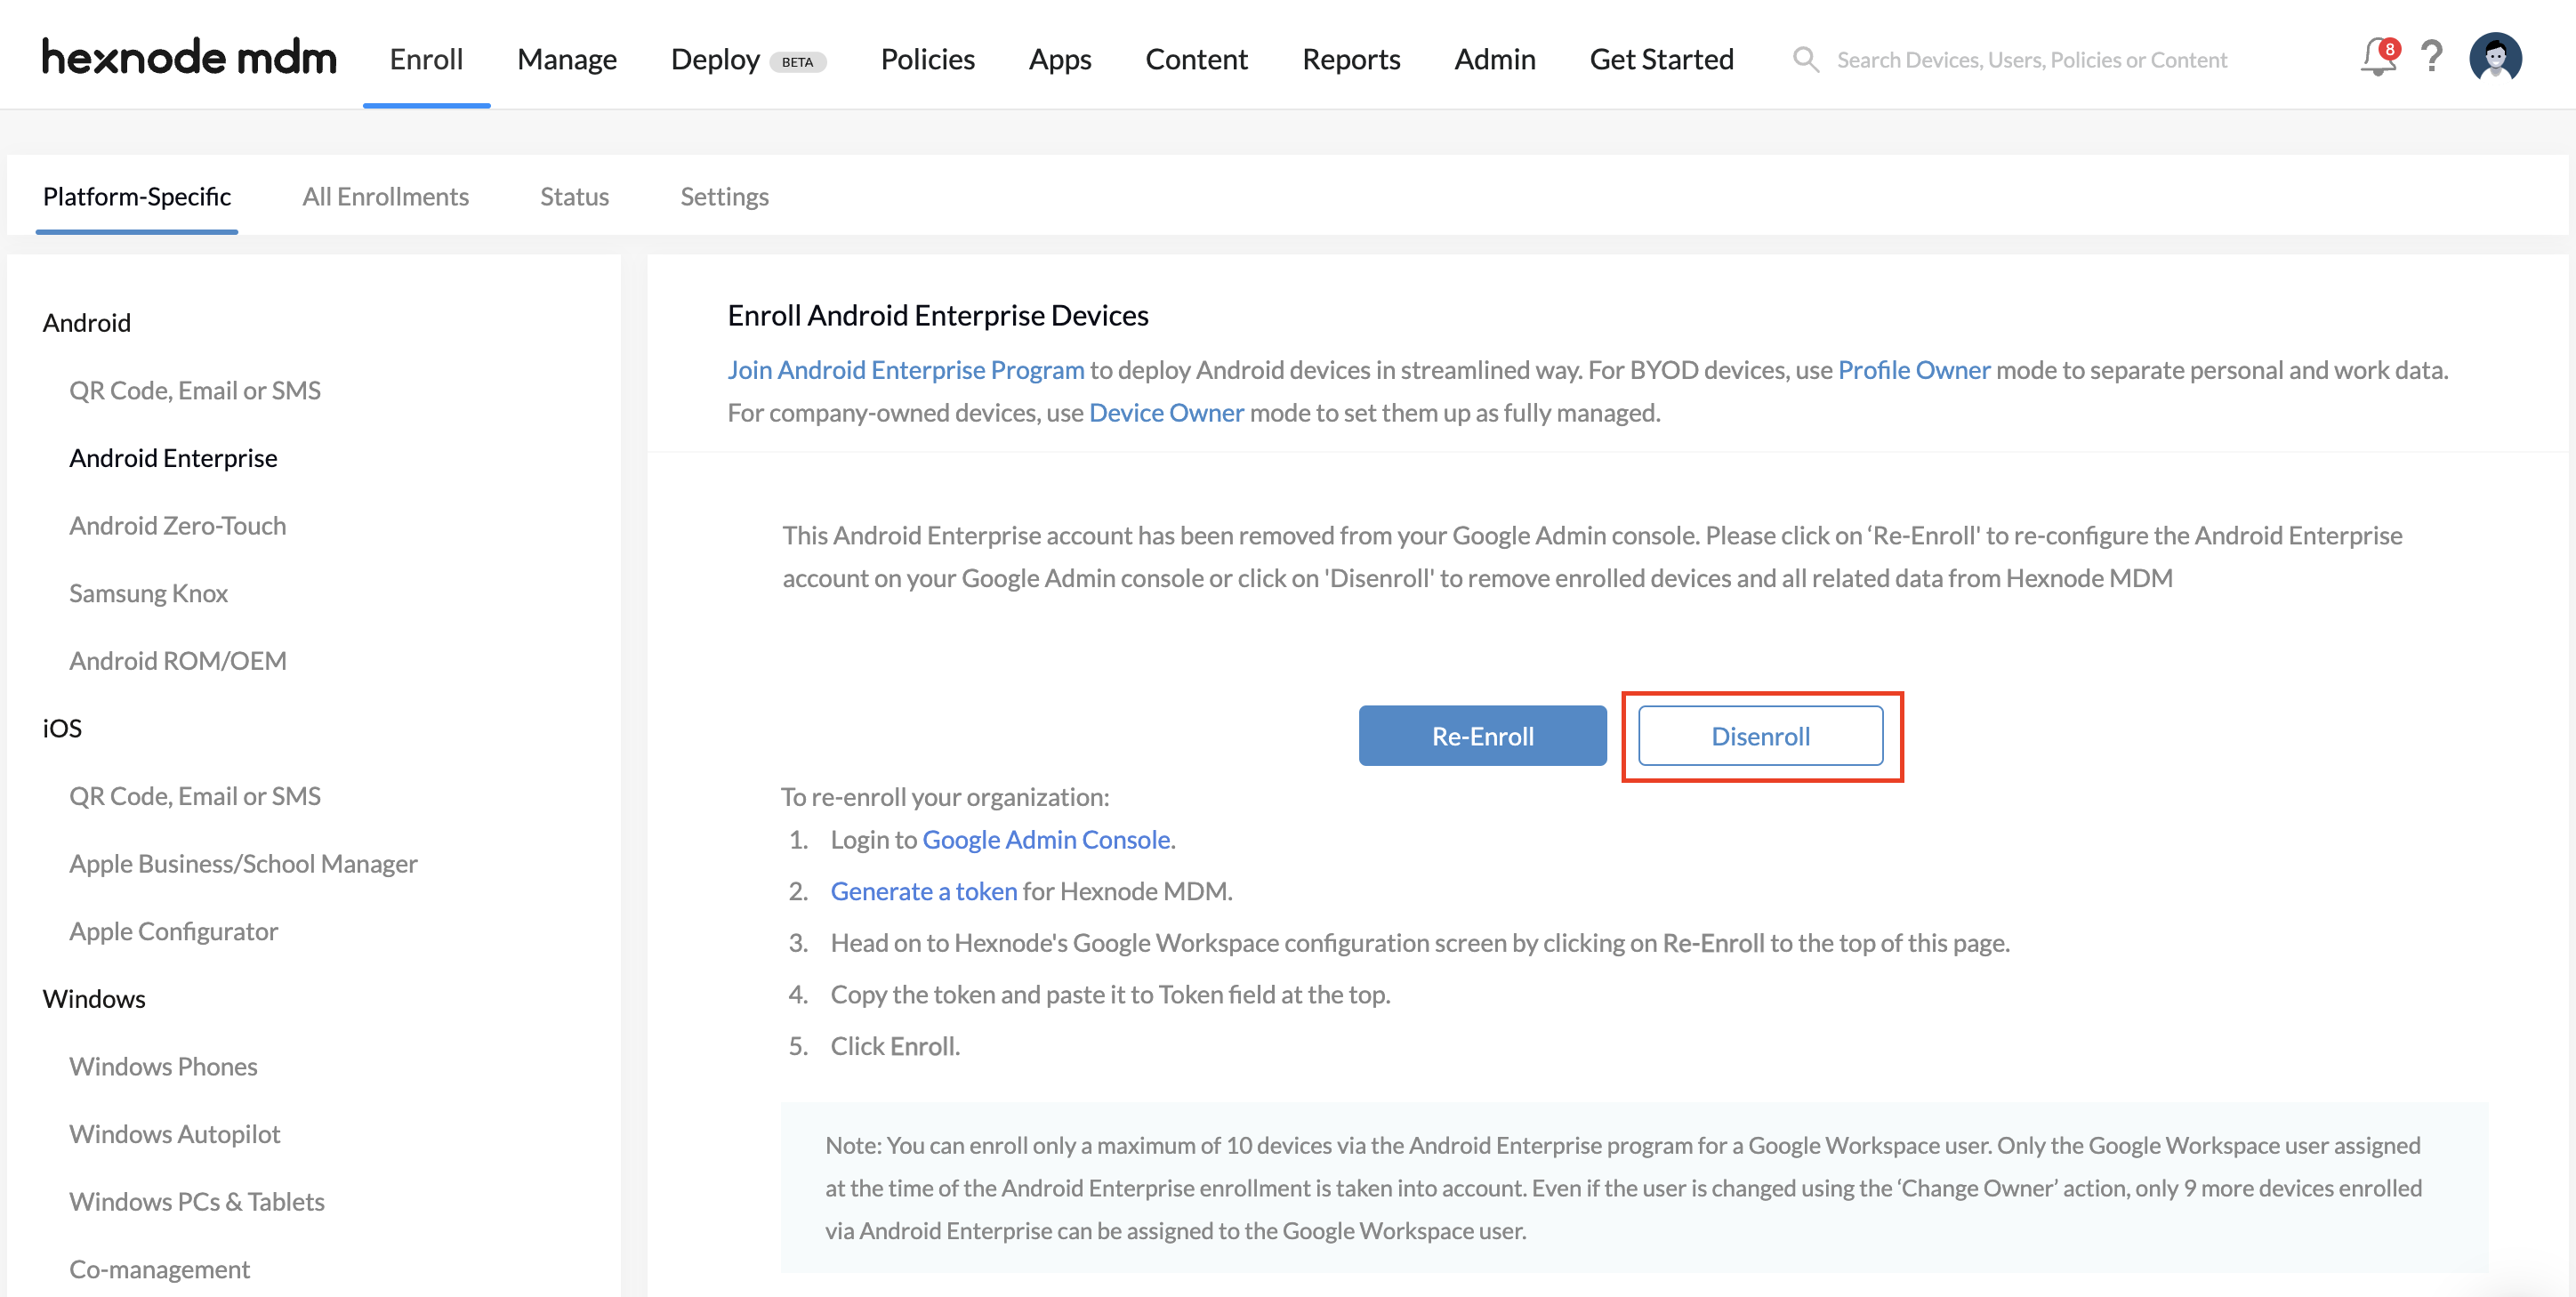
Task: Open the Deploy beta menu
Action: 748,59
